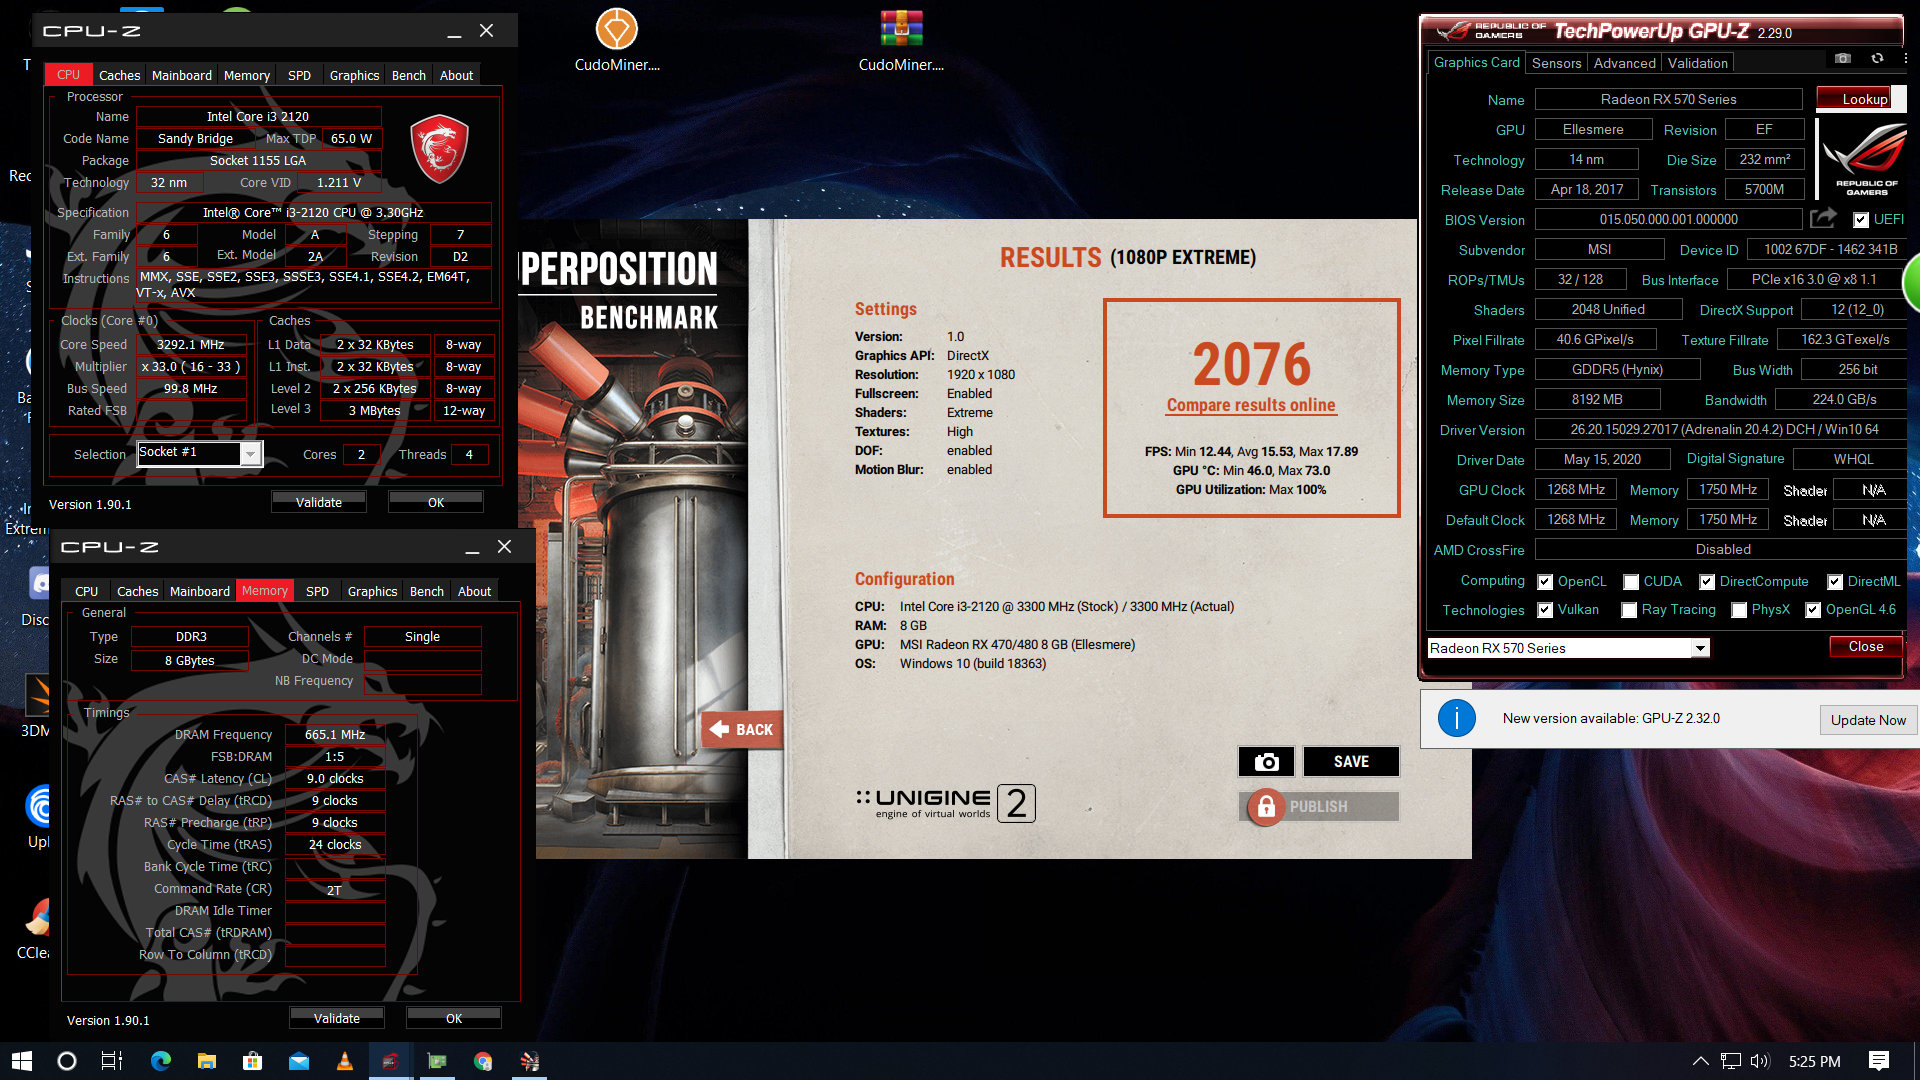Click the MSI dragon shield logo in CPU-Z
Screen dimensions: 1920x1080
440,148
